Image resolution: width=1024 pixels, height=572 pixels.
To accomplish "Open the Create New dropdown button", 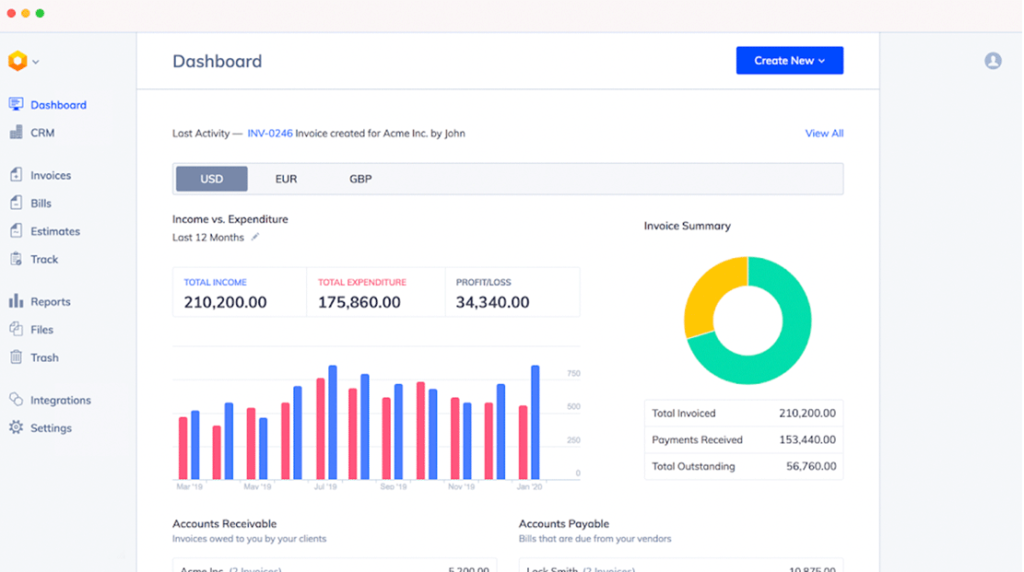I will (x=790, y=60).
